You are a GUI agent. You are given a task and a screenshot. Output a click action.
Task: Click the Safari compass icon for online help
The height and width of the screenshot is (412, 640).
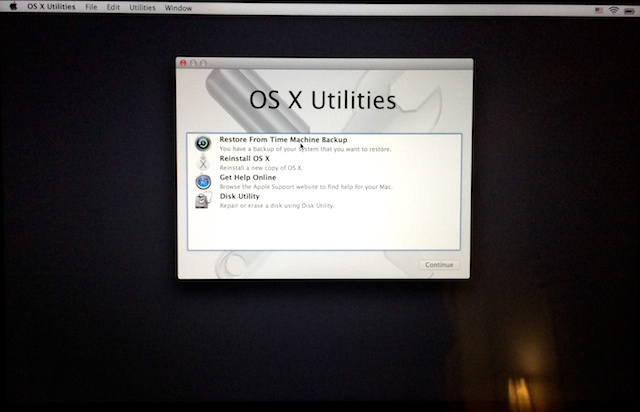click(x=203, y=182)
